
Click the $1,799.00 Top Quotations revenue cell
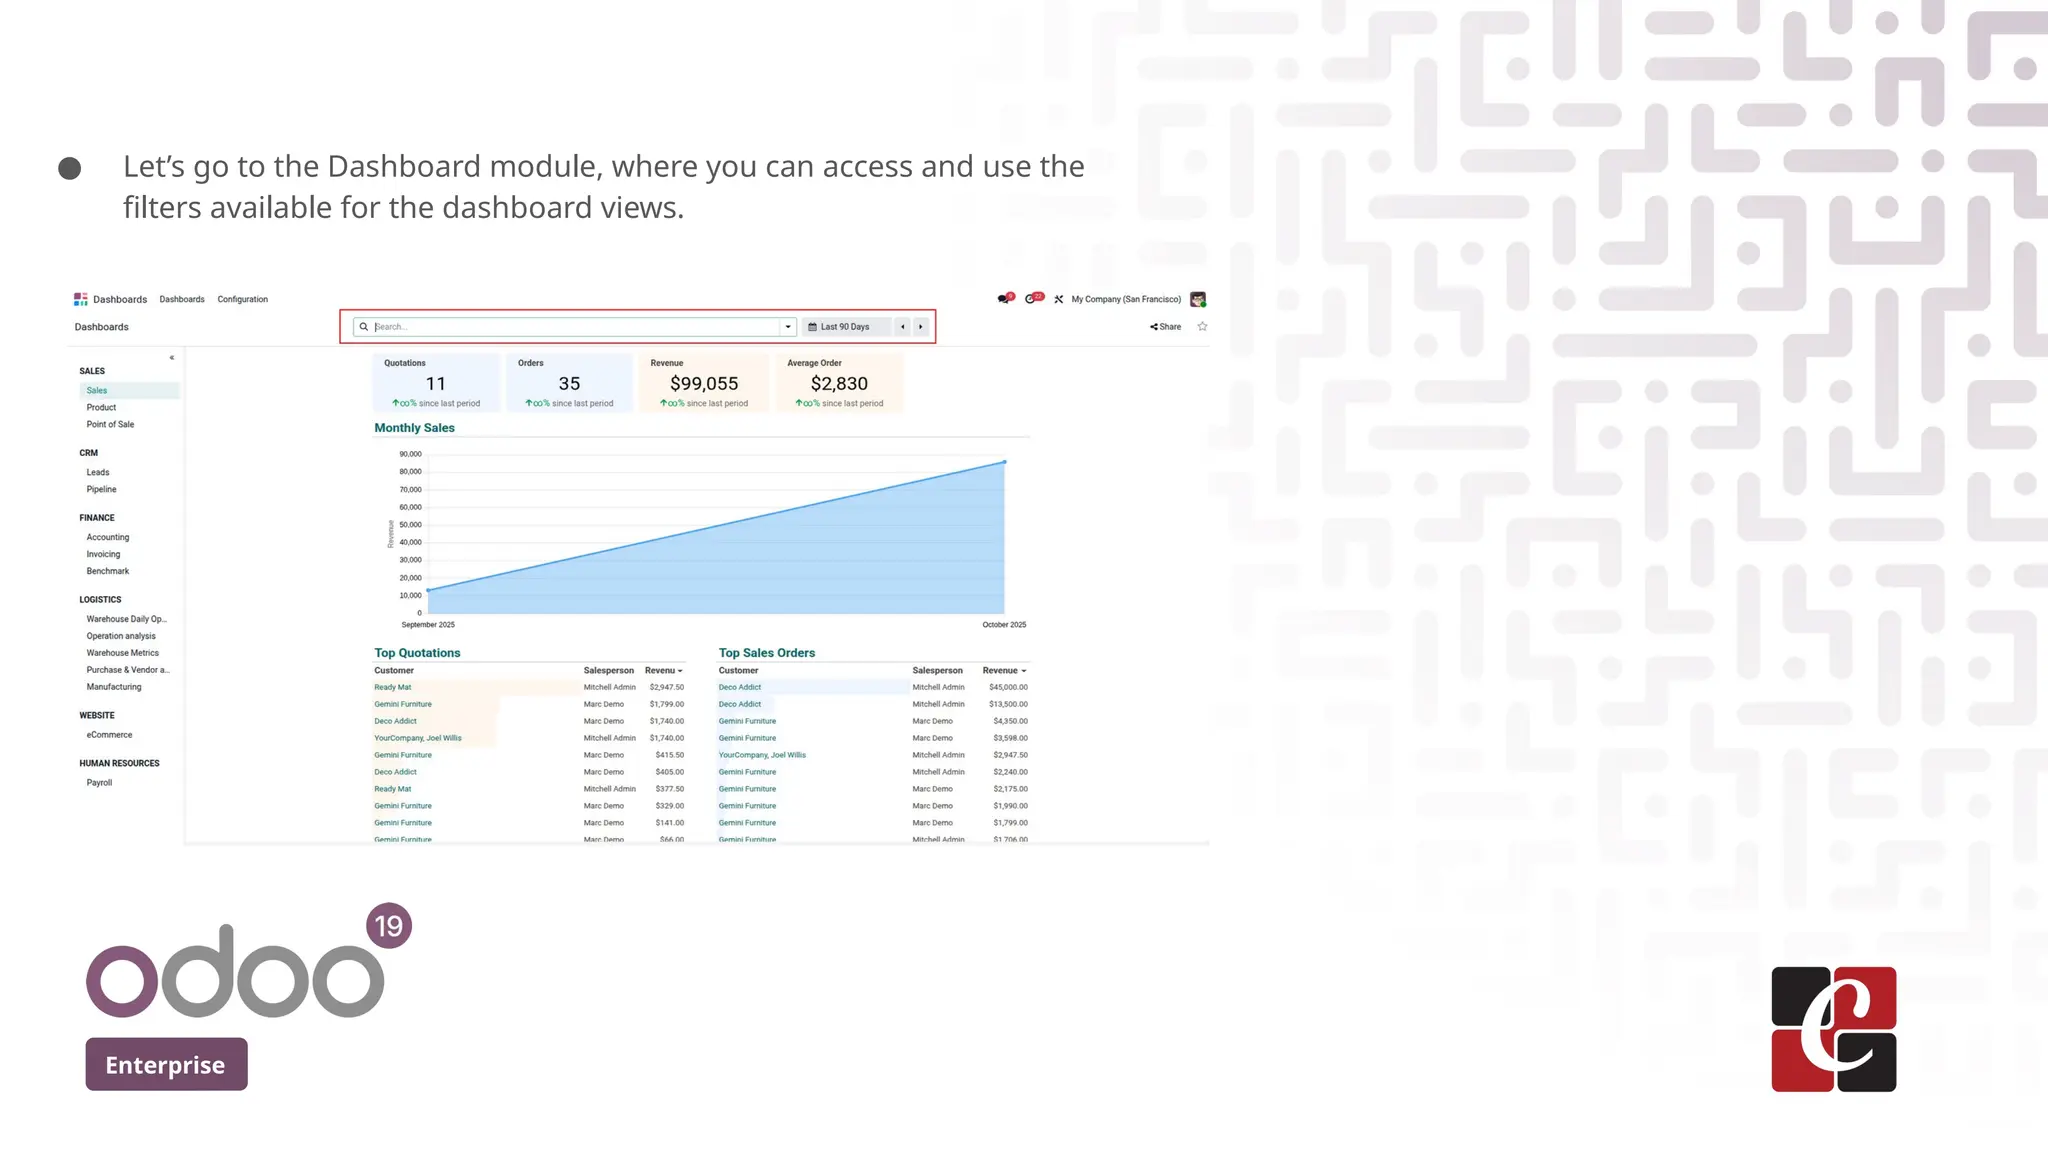(x=667, y=705)
